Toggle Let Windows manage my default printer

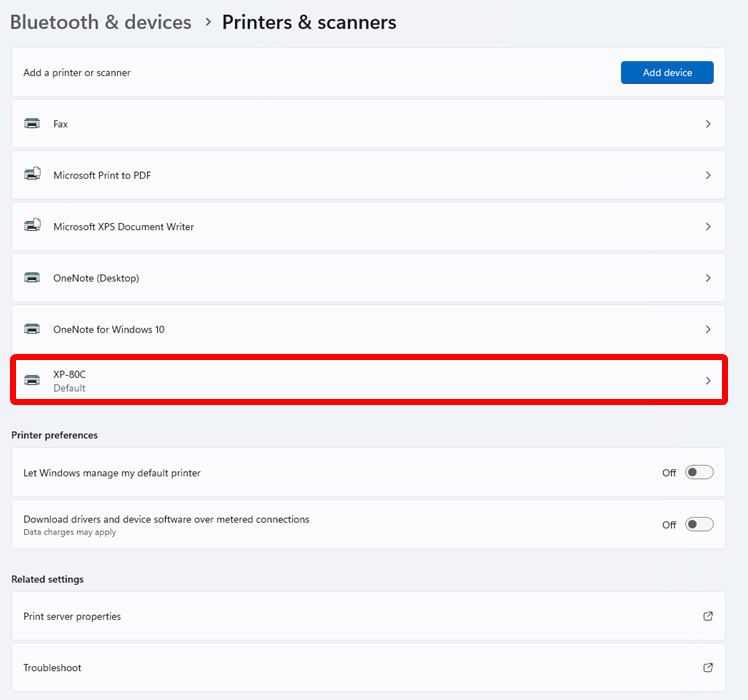pos(699,472)
